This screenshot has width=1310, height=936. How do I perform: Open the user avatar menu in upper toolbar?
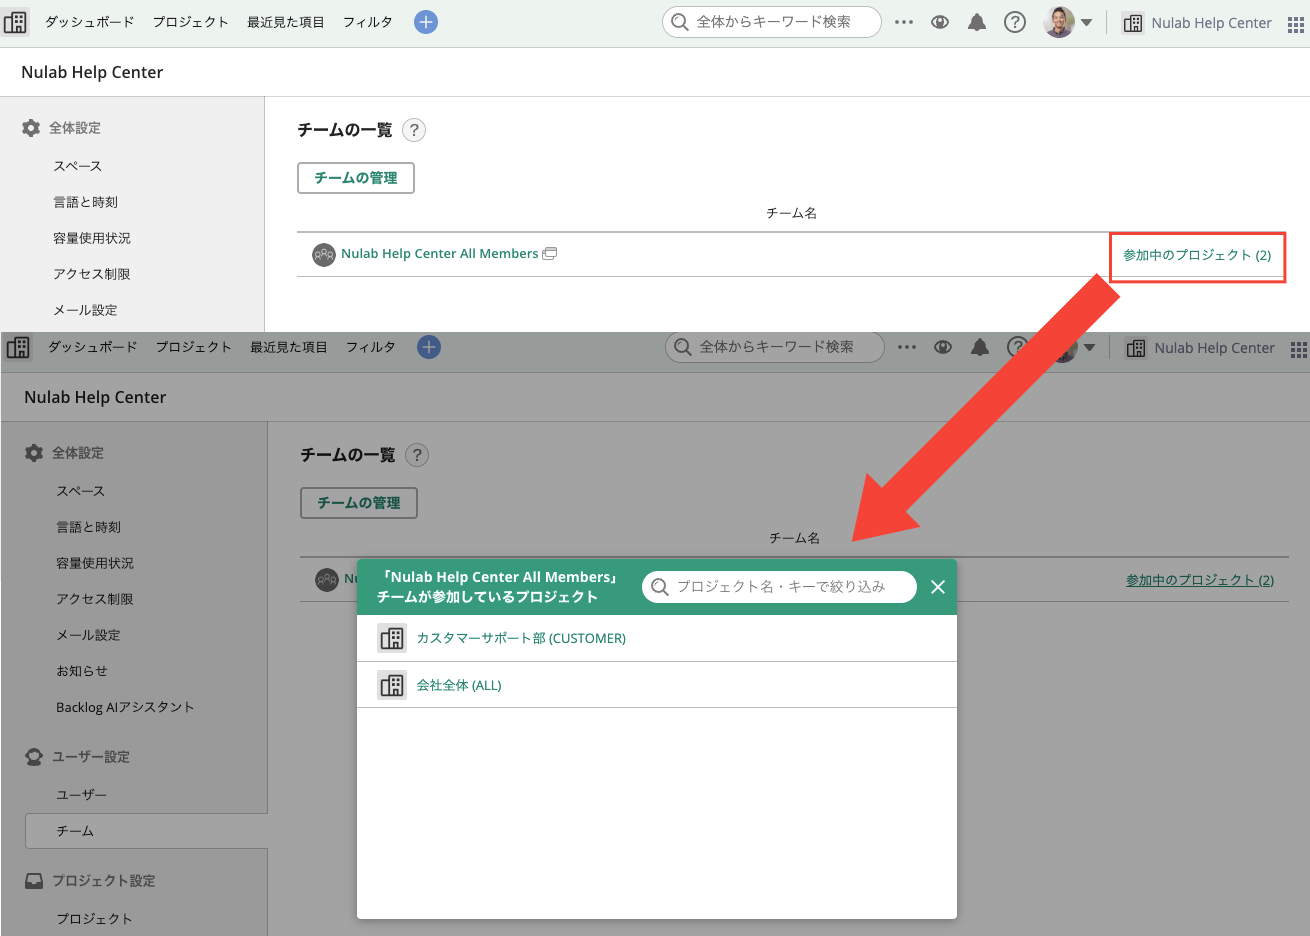click(x=1067, y=22)
